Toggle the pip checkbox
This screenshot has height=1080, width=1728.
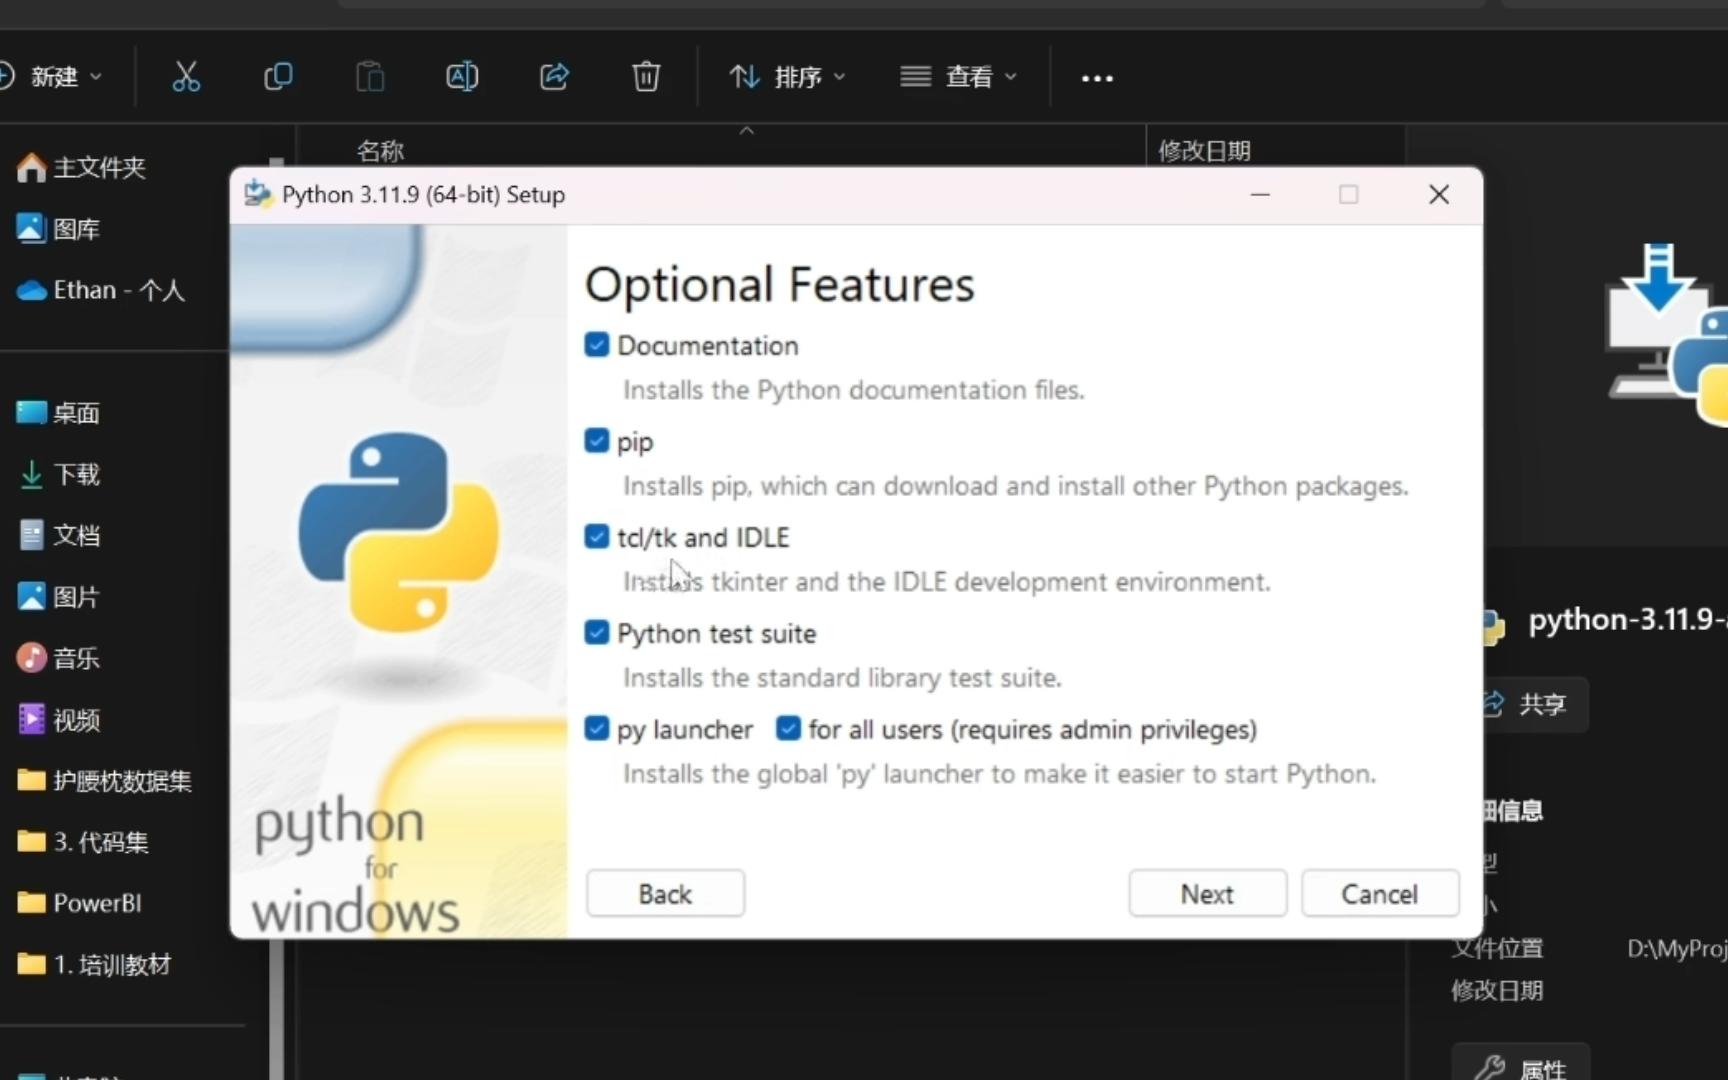[x=597, y=441]
